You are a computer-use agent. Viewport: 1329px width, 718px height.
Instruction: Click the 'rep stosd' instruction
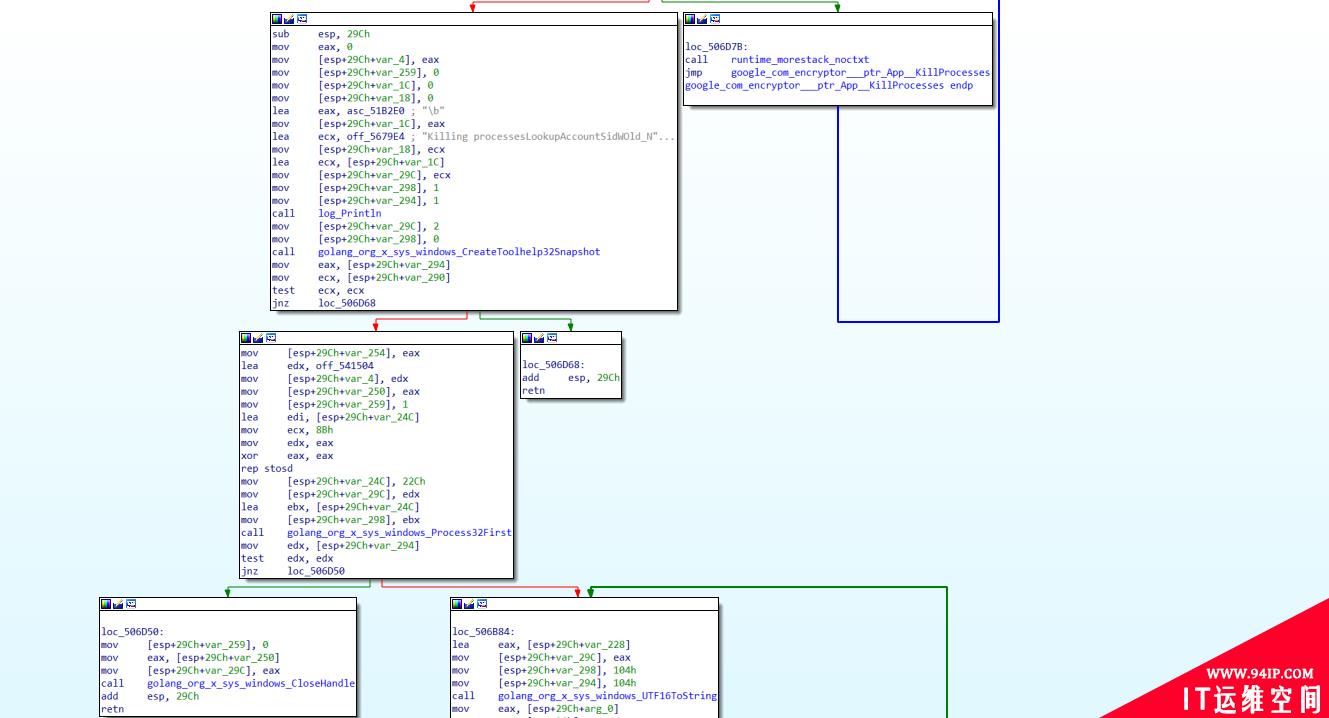267,469
